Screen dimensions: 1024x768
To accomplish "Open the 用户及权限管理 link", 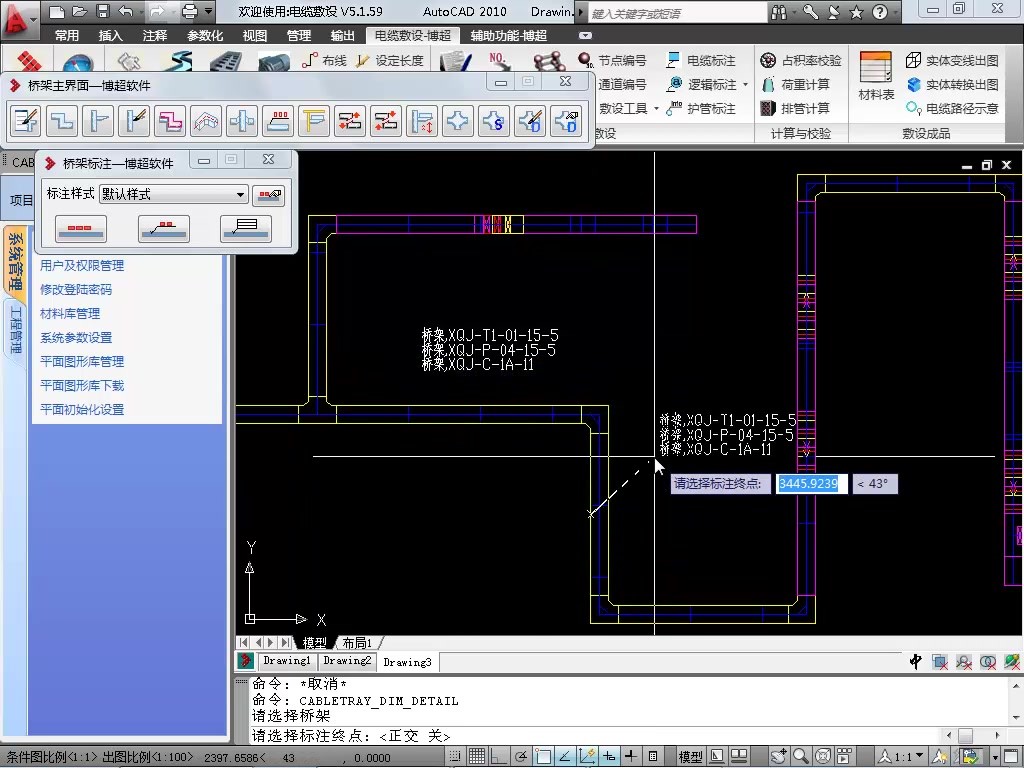I will [82, 266].
